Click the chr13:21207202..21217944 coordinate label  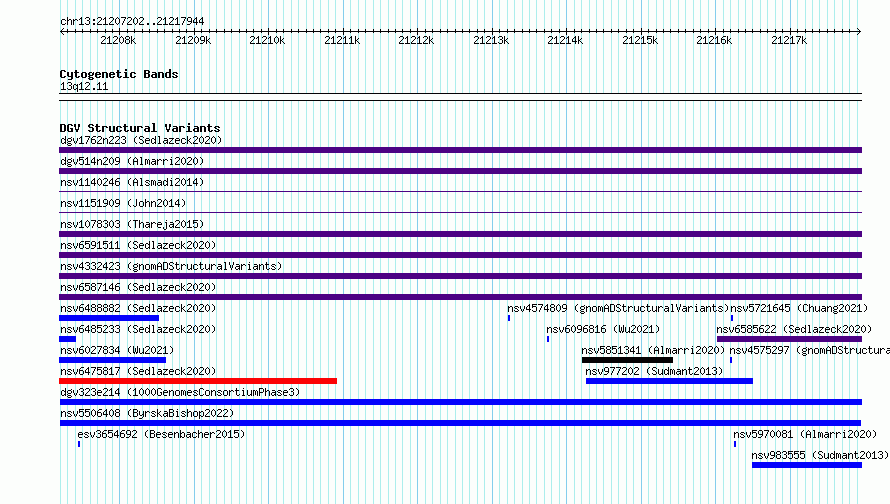tap(132, 21)
